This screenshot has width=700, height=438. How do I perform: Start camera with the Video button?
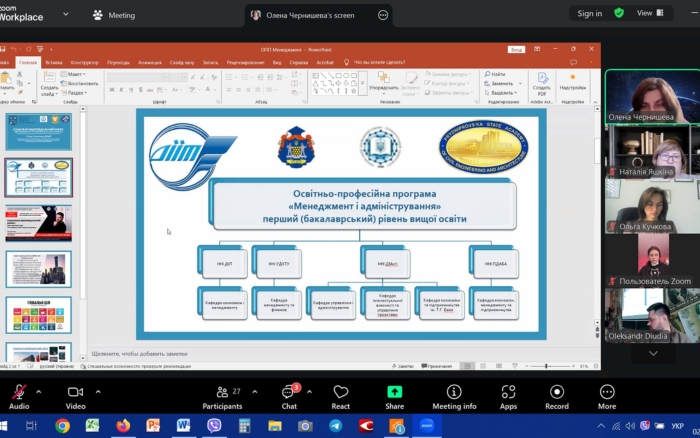pos(75,392)
